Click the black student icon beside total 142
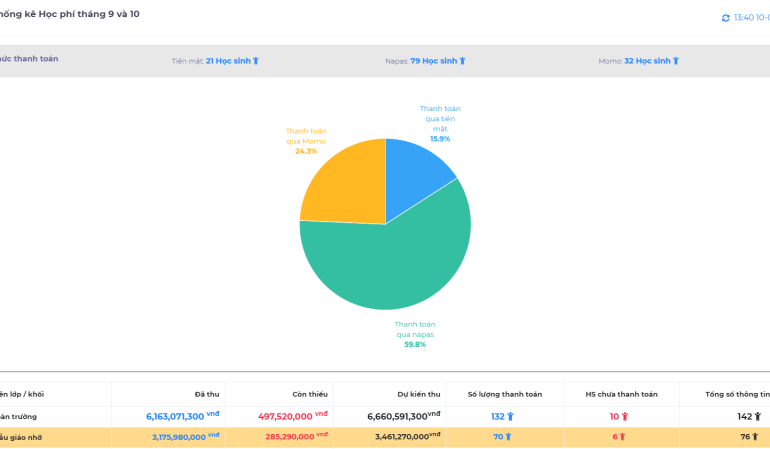The width and height of the screenshot is (770, 449). 757,416
